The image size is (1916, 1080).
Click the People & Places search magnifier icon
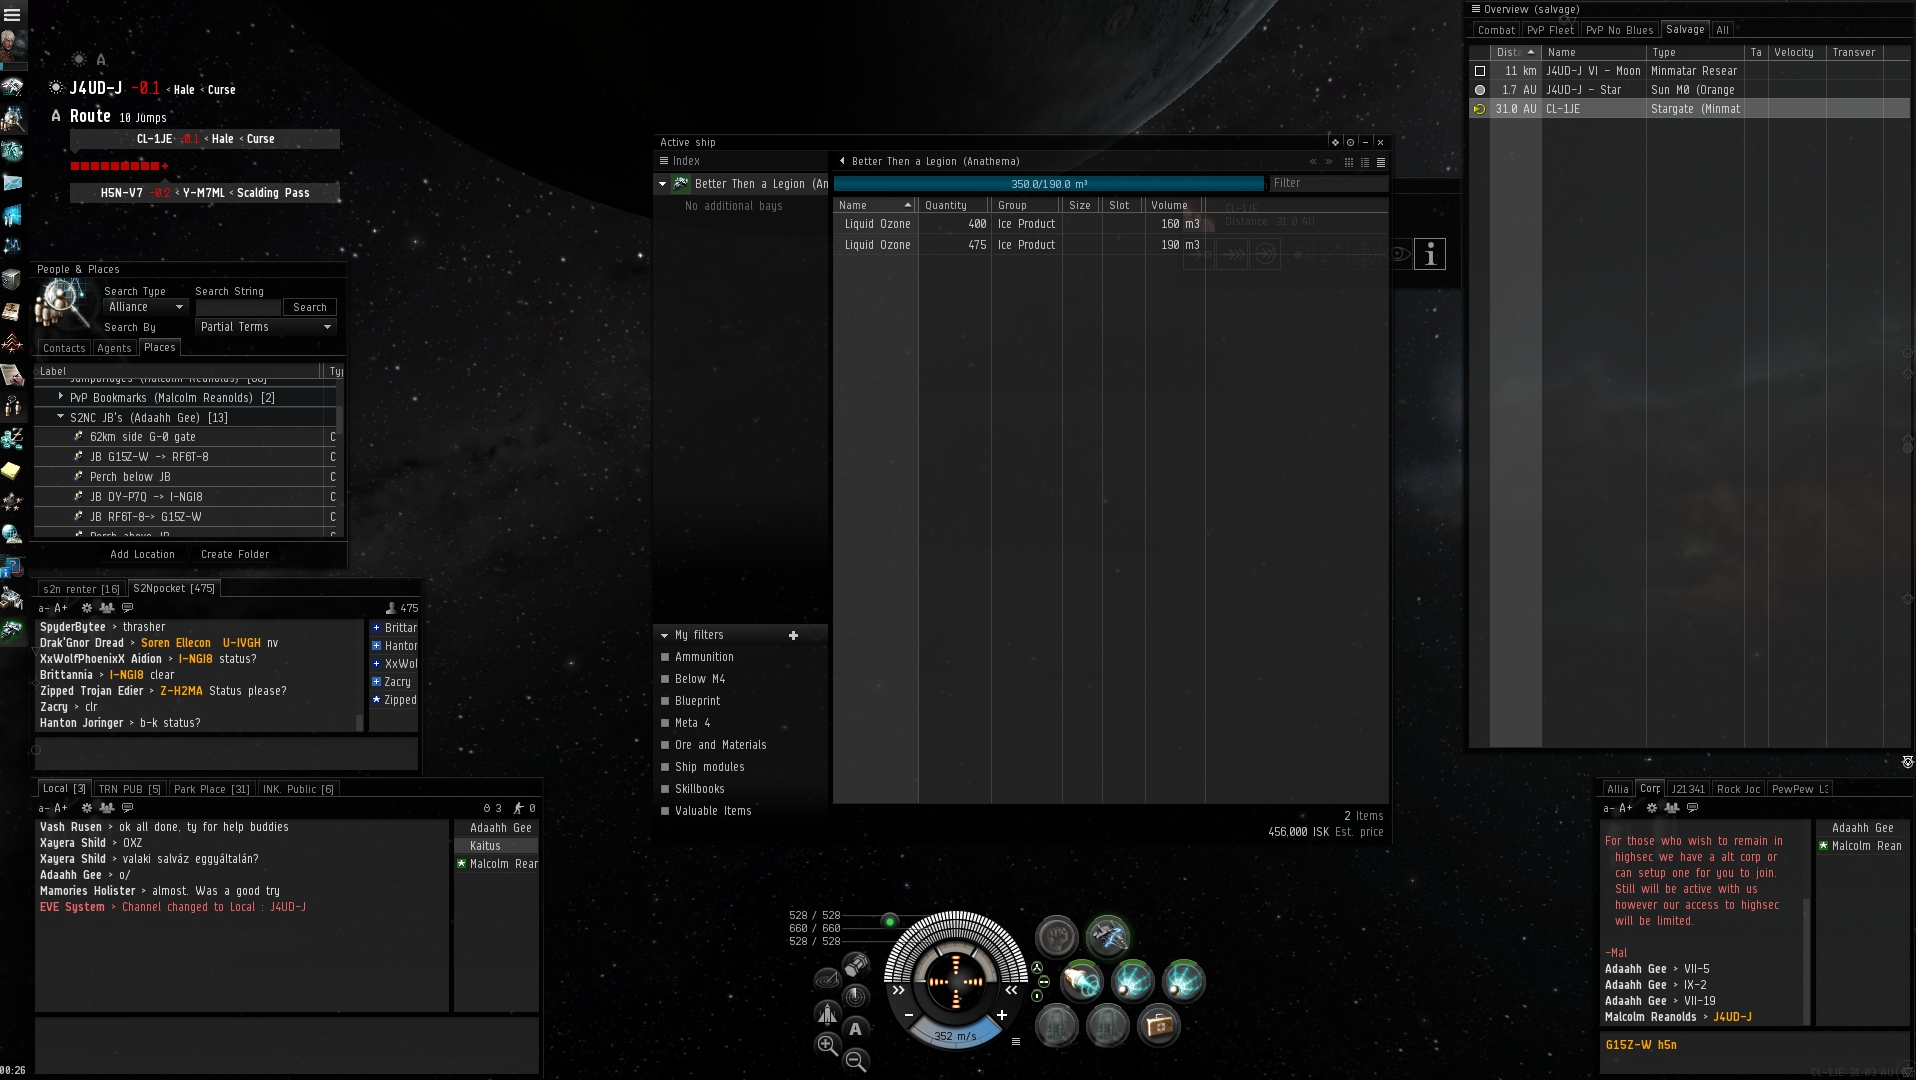click(x=63, y=304)
